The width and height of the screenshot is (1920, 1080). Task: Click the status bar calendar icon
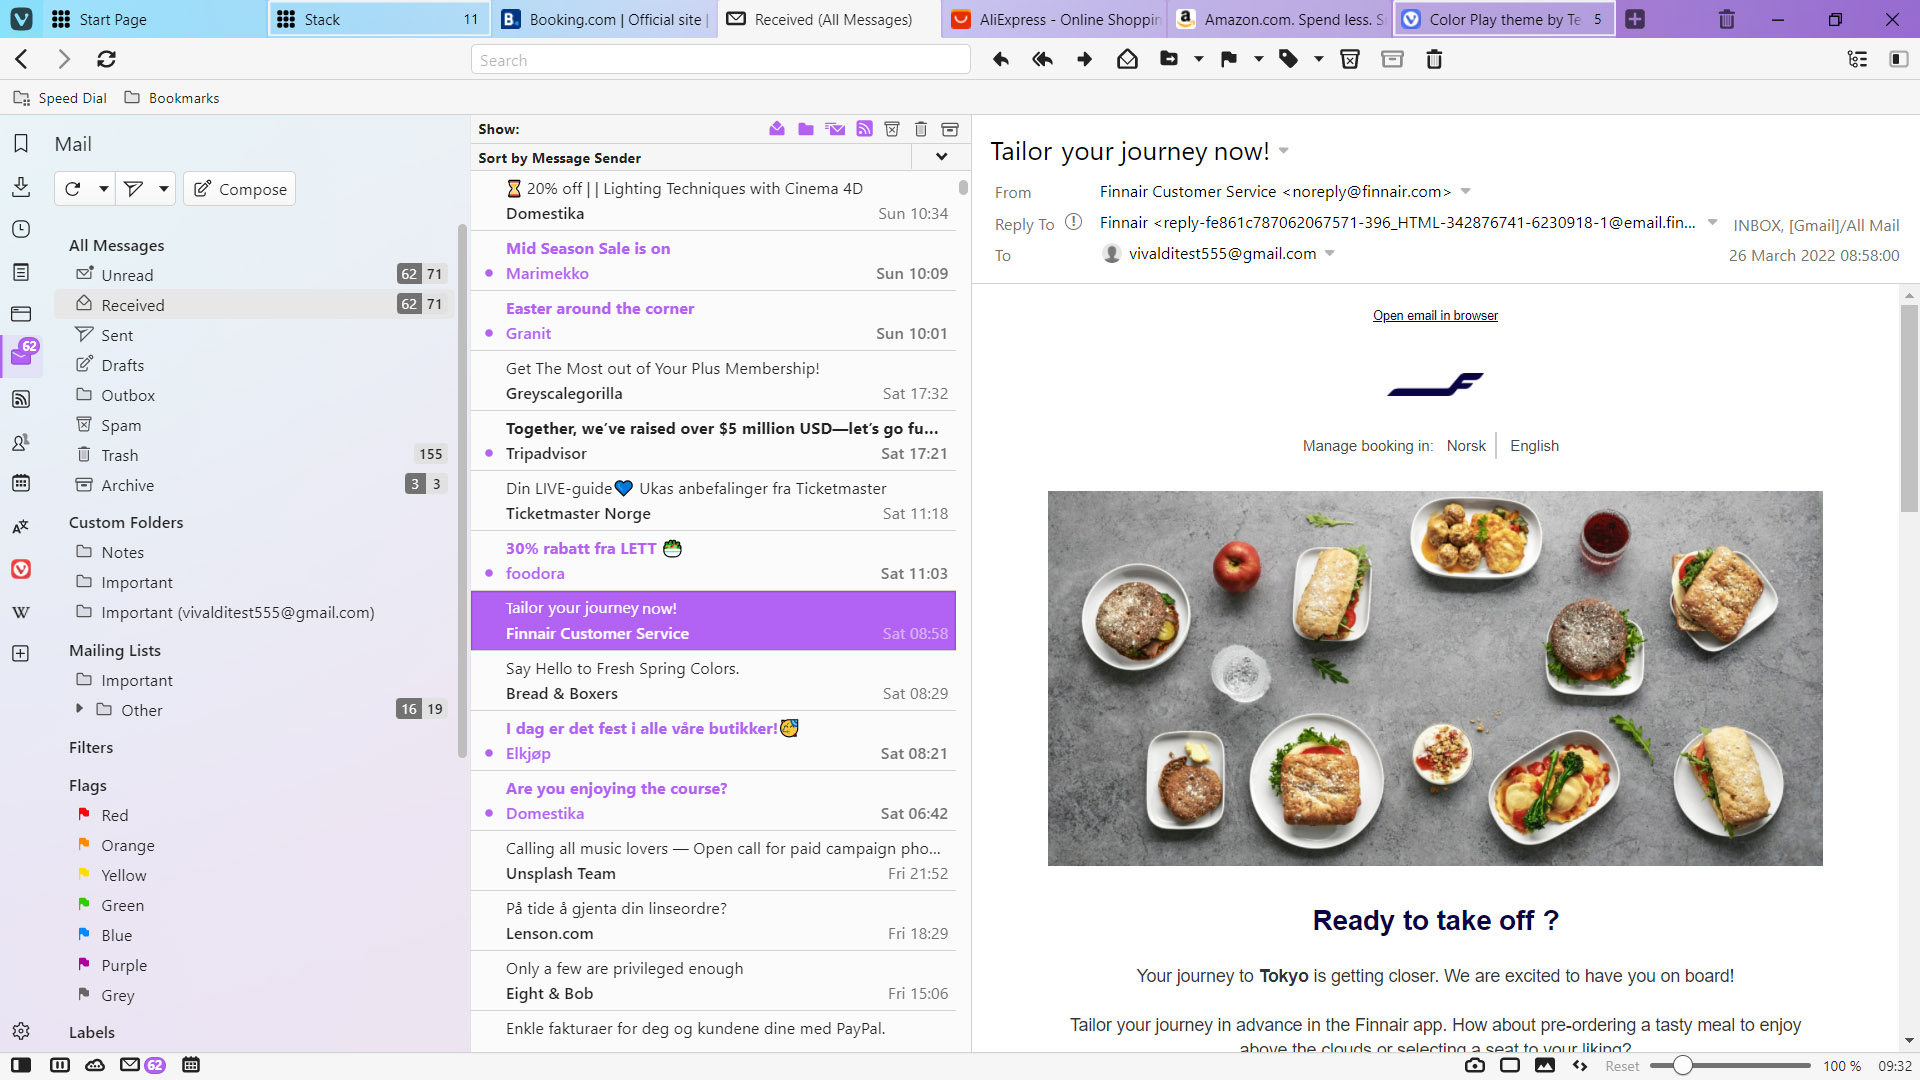tap(191, 1065)
